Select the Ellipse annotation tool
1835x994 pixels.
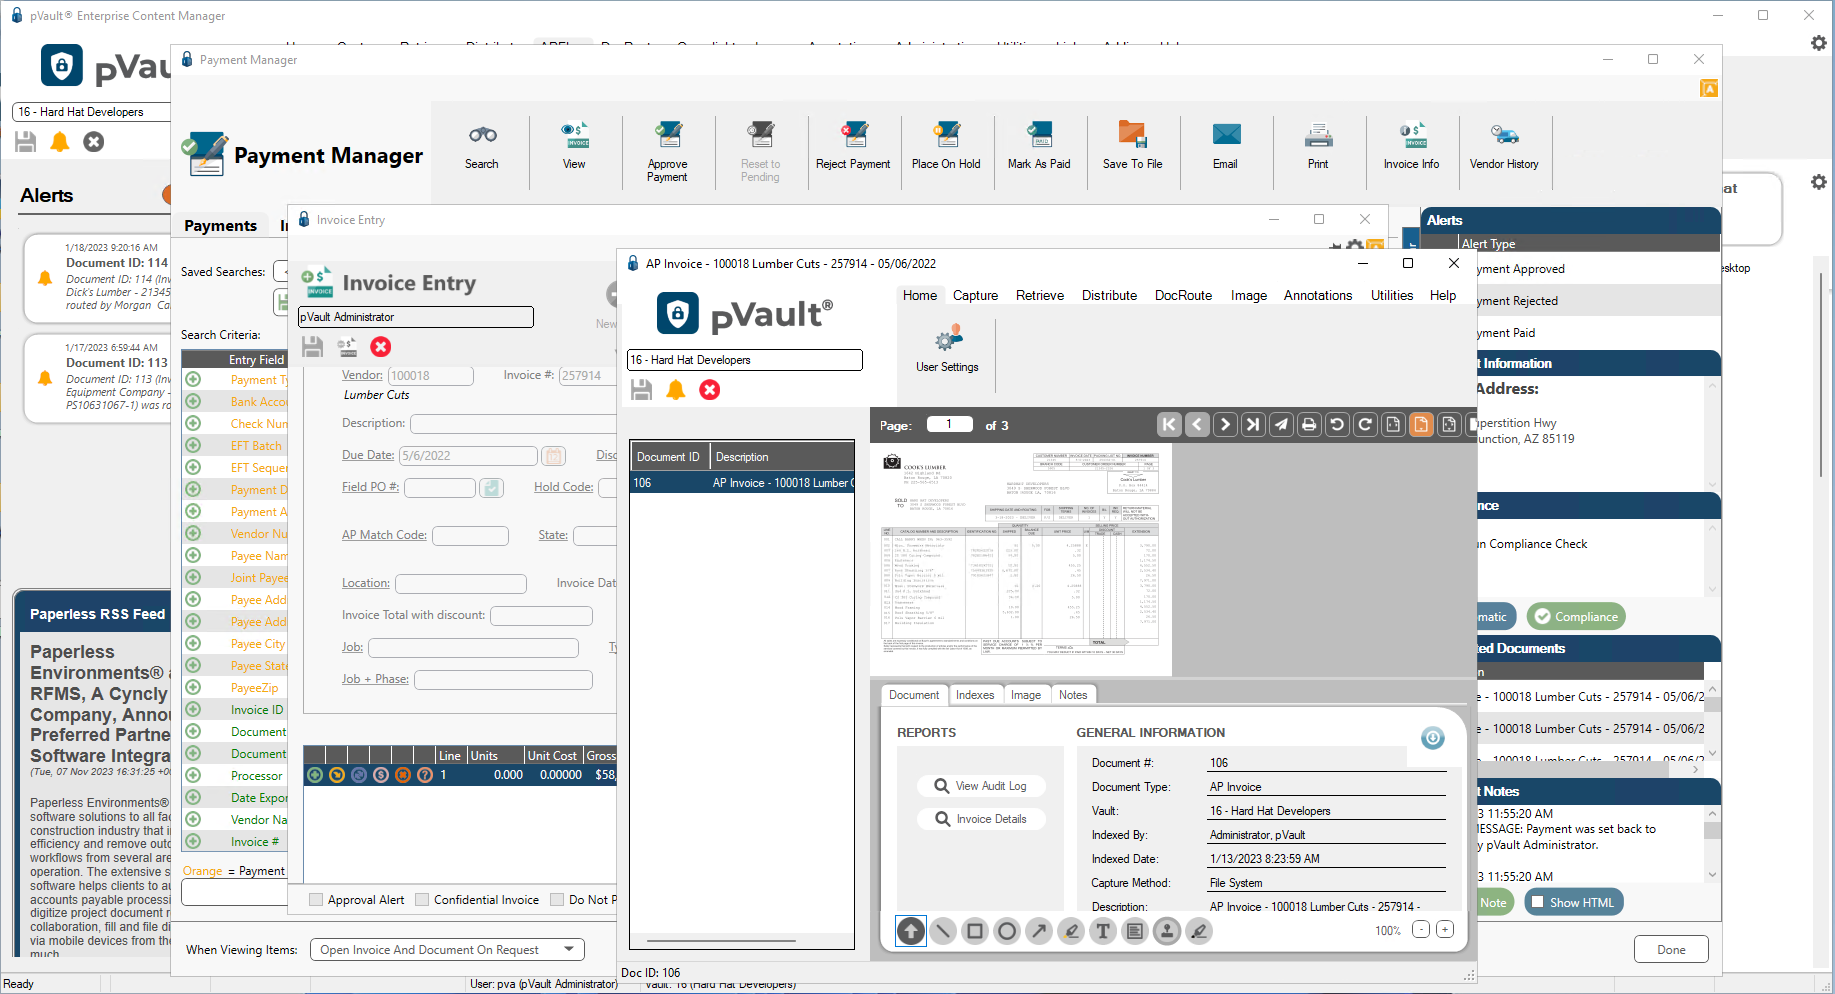(x=1007, y=931)
